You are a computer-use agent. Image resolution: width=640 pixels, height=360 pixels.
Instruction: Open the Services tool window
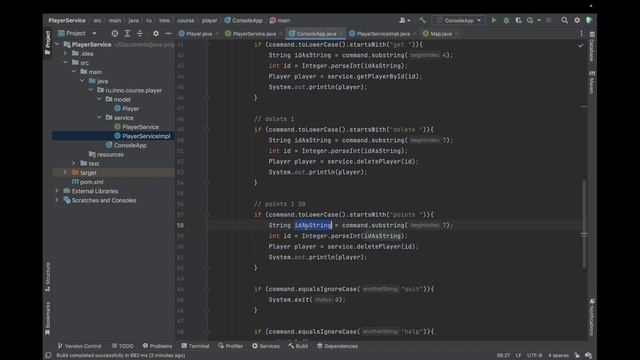tap(266, 346)
